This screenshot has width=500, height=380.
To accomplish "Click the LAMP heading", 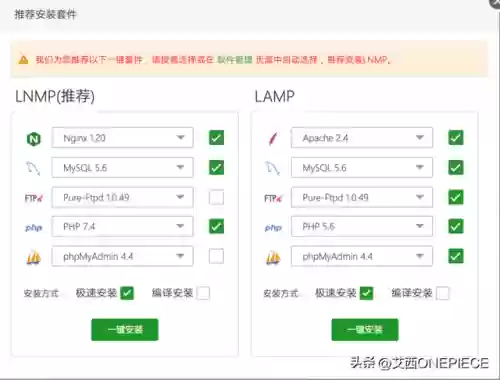I will [x=275, y=97].
